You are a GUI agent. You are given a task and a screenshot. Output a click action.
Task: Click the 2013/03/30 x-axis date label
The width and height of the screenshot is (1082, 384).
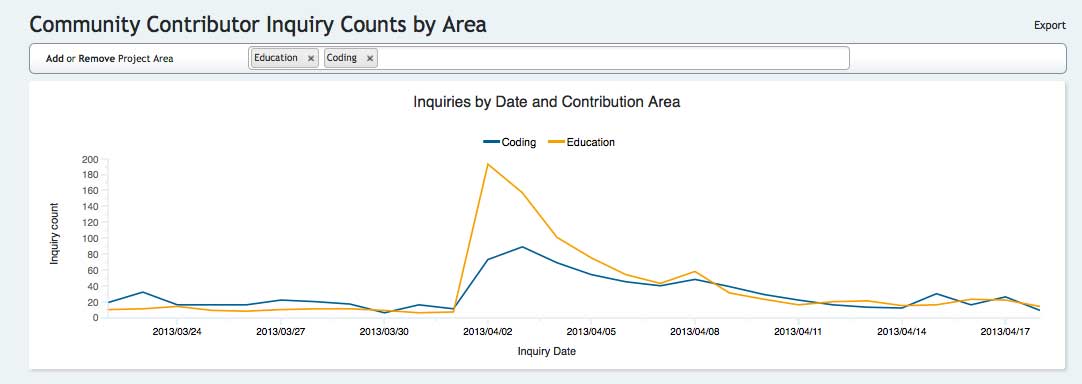(x=384, y=332)
